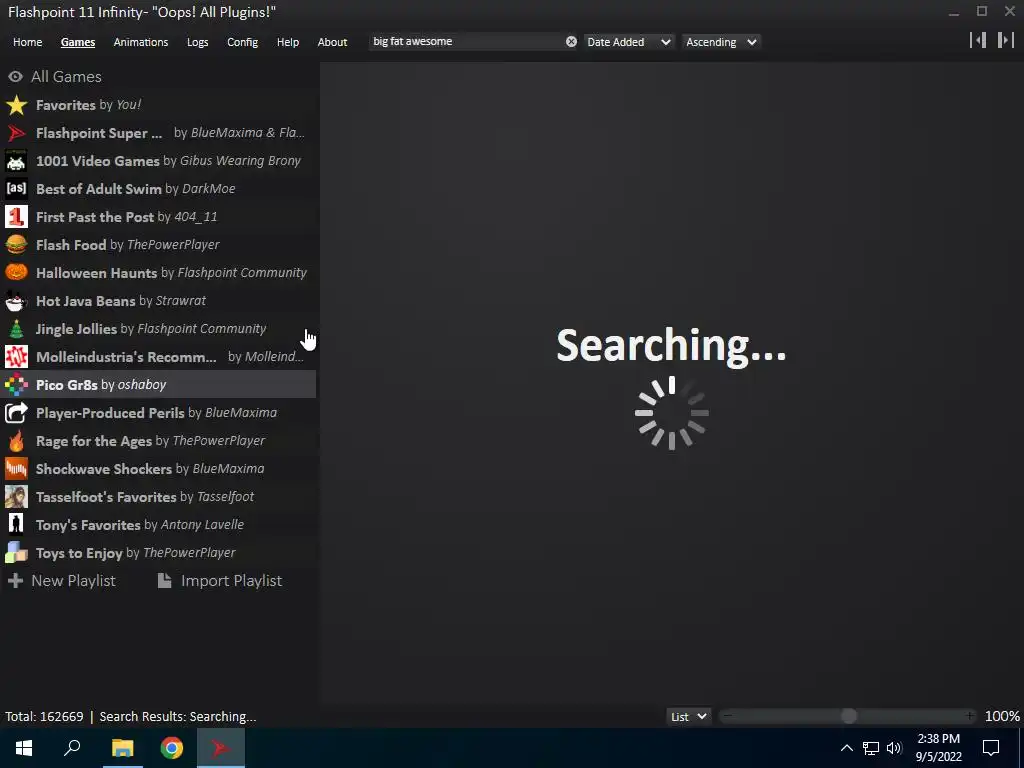Click the Flash Food burger icon
This screenshot has width=1024, height=768.
point(16,245)
